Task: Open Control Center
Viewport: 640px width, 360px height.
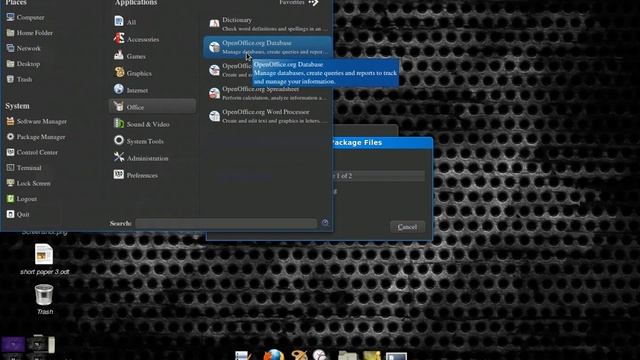Action: (x=32, y=152)
